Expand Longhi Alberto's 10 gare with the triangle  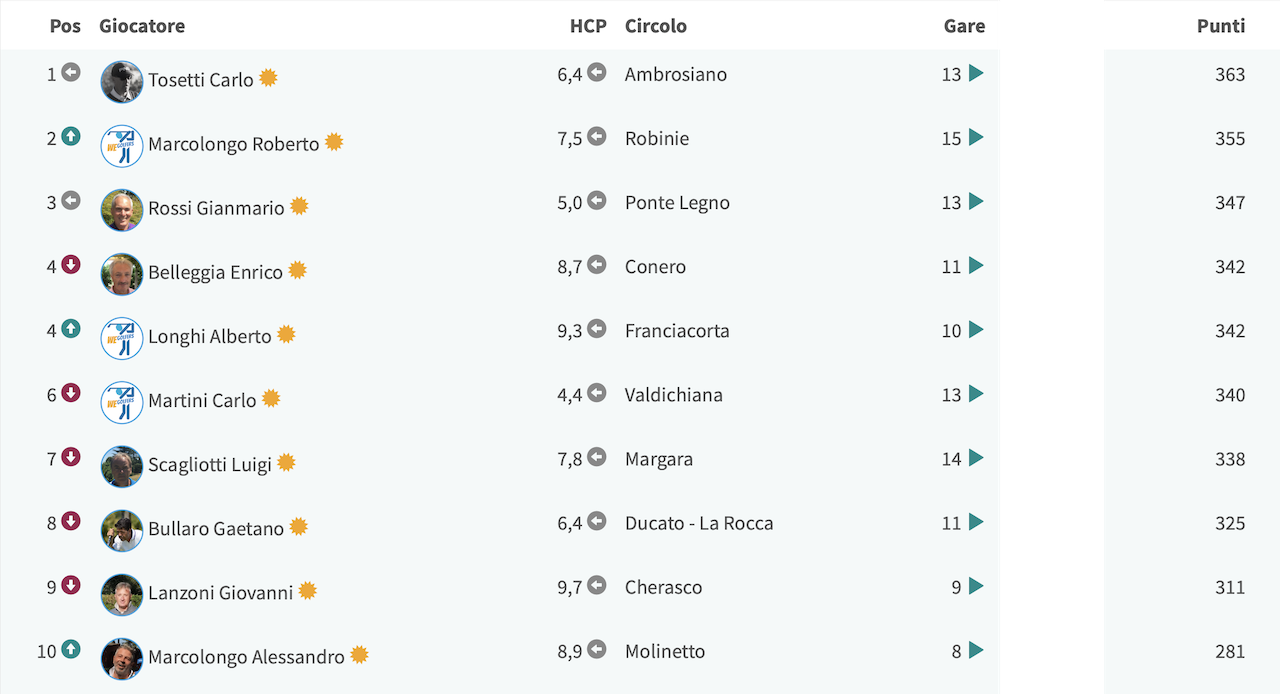coord(976,330)
